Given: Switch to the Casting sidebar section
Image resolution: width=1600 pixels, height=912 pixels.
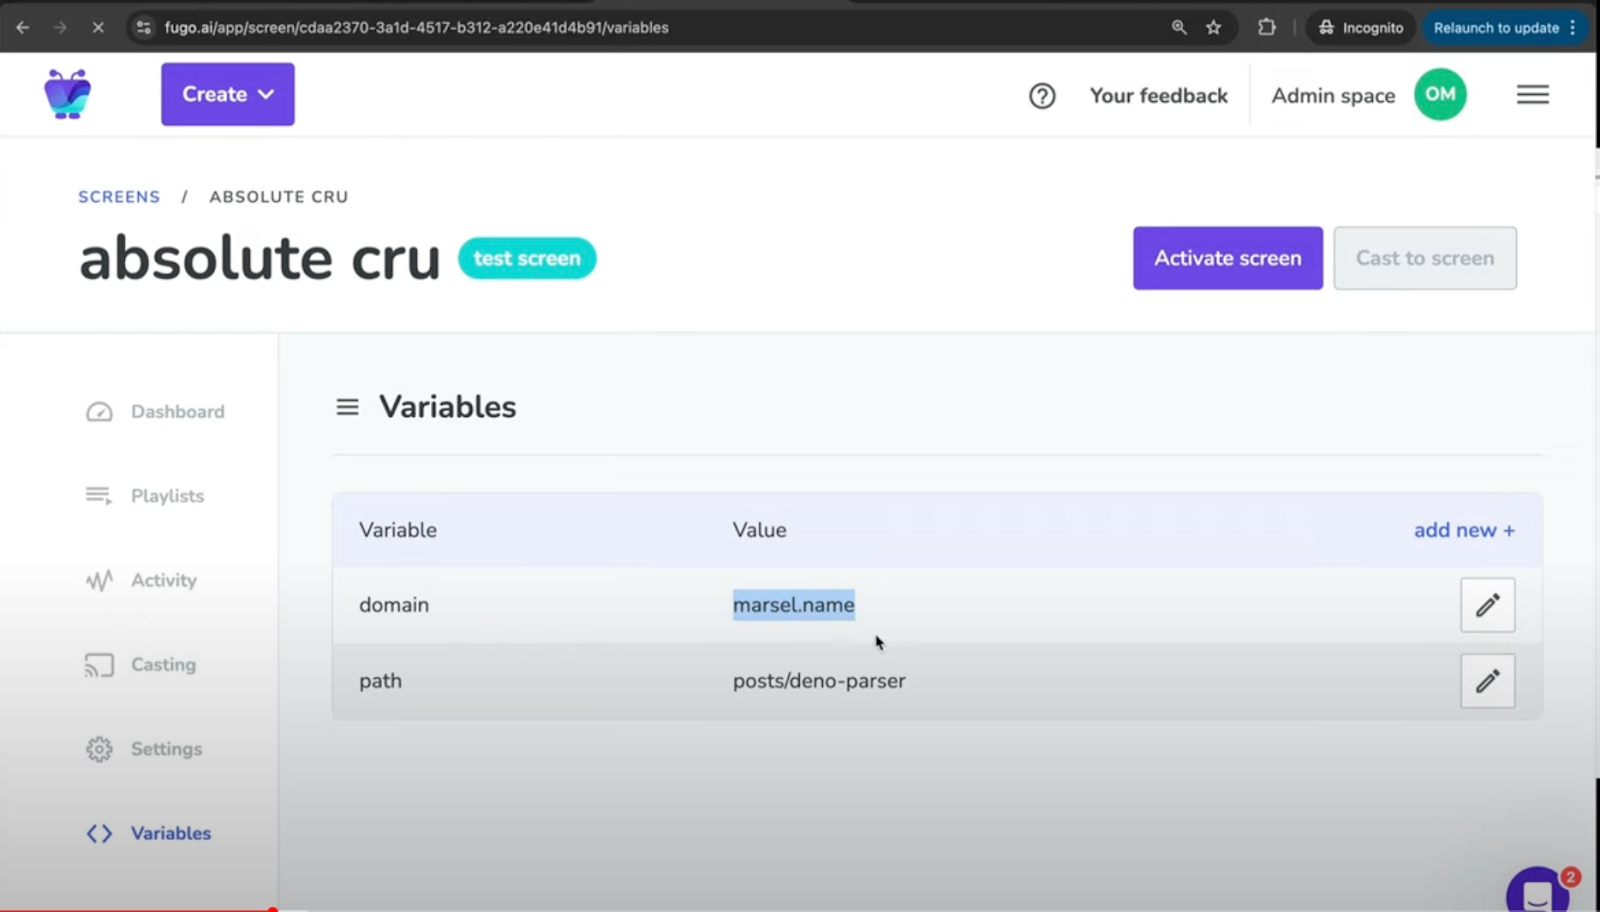Looking at the screenshot, I should [x=163, y=665].
